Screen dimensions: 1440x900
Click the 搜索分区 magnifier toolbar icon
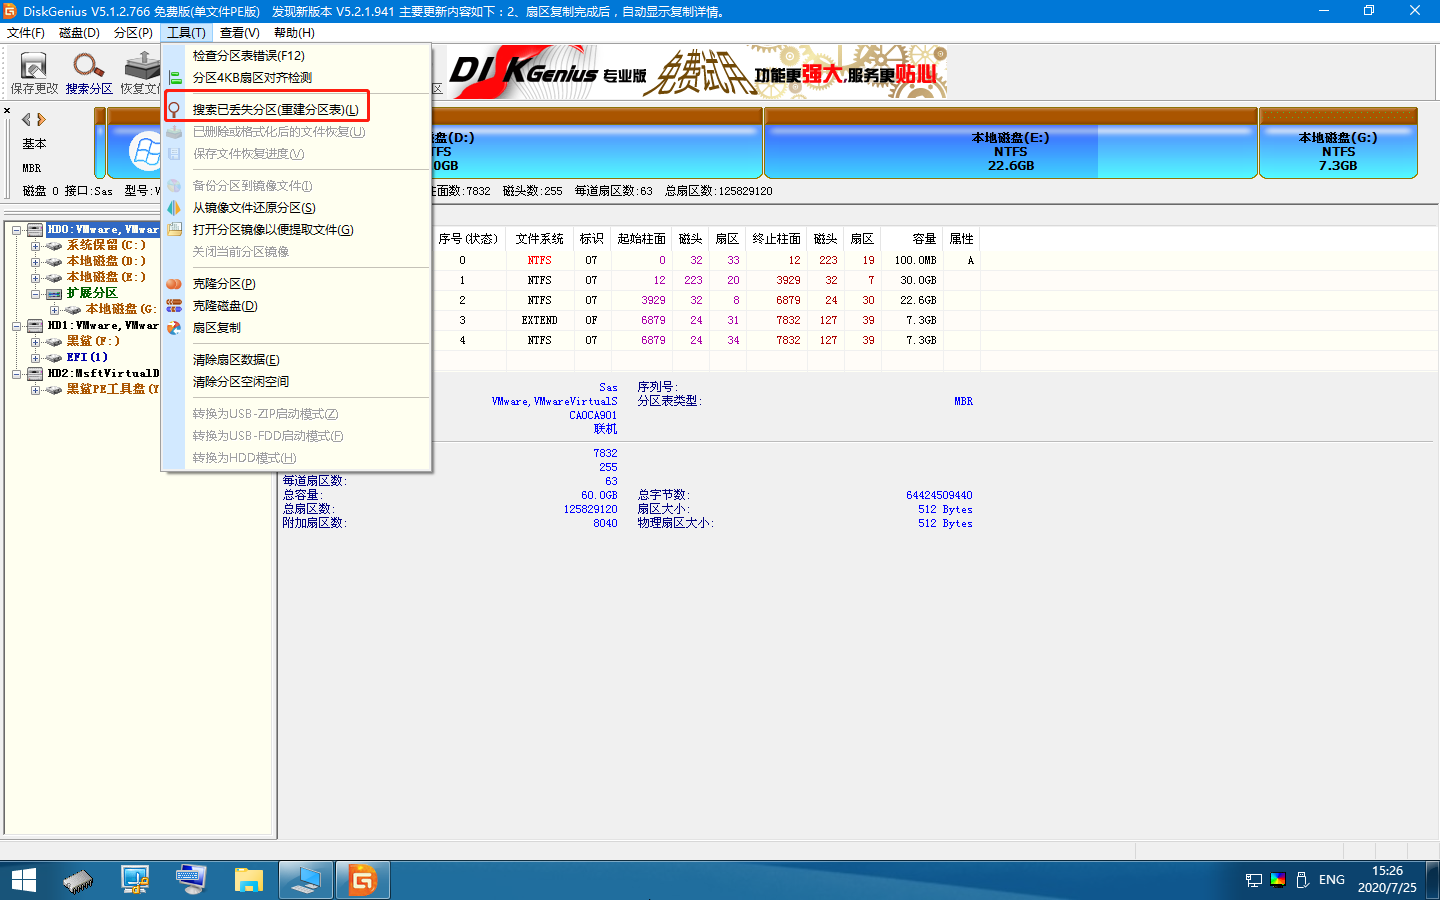tap(89, 73)
